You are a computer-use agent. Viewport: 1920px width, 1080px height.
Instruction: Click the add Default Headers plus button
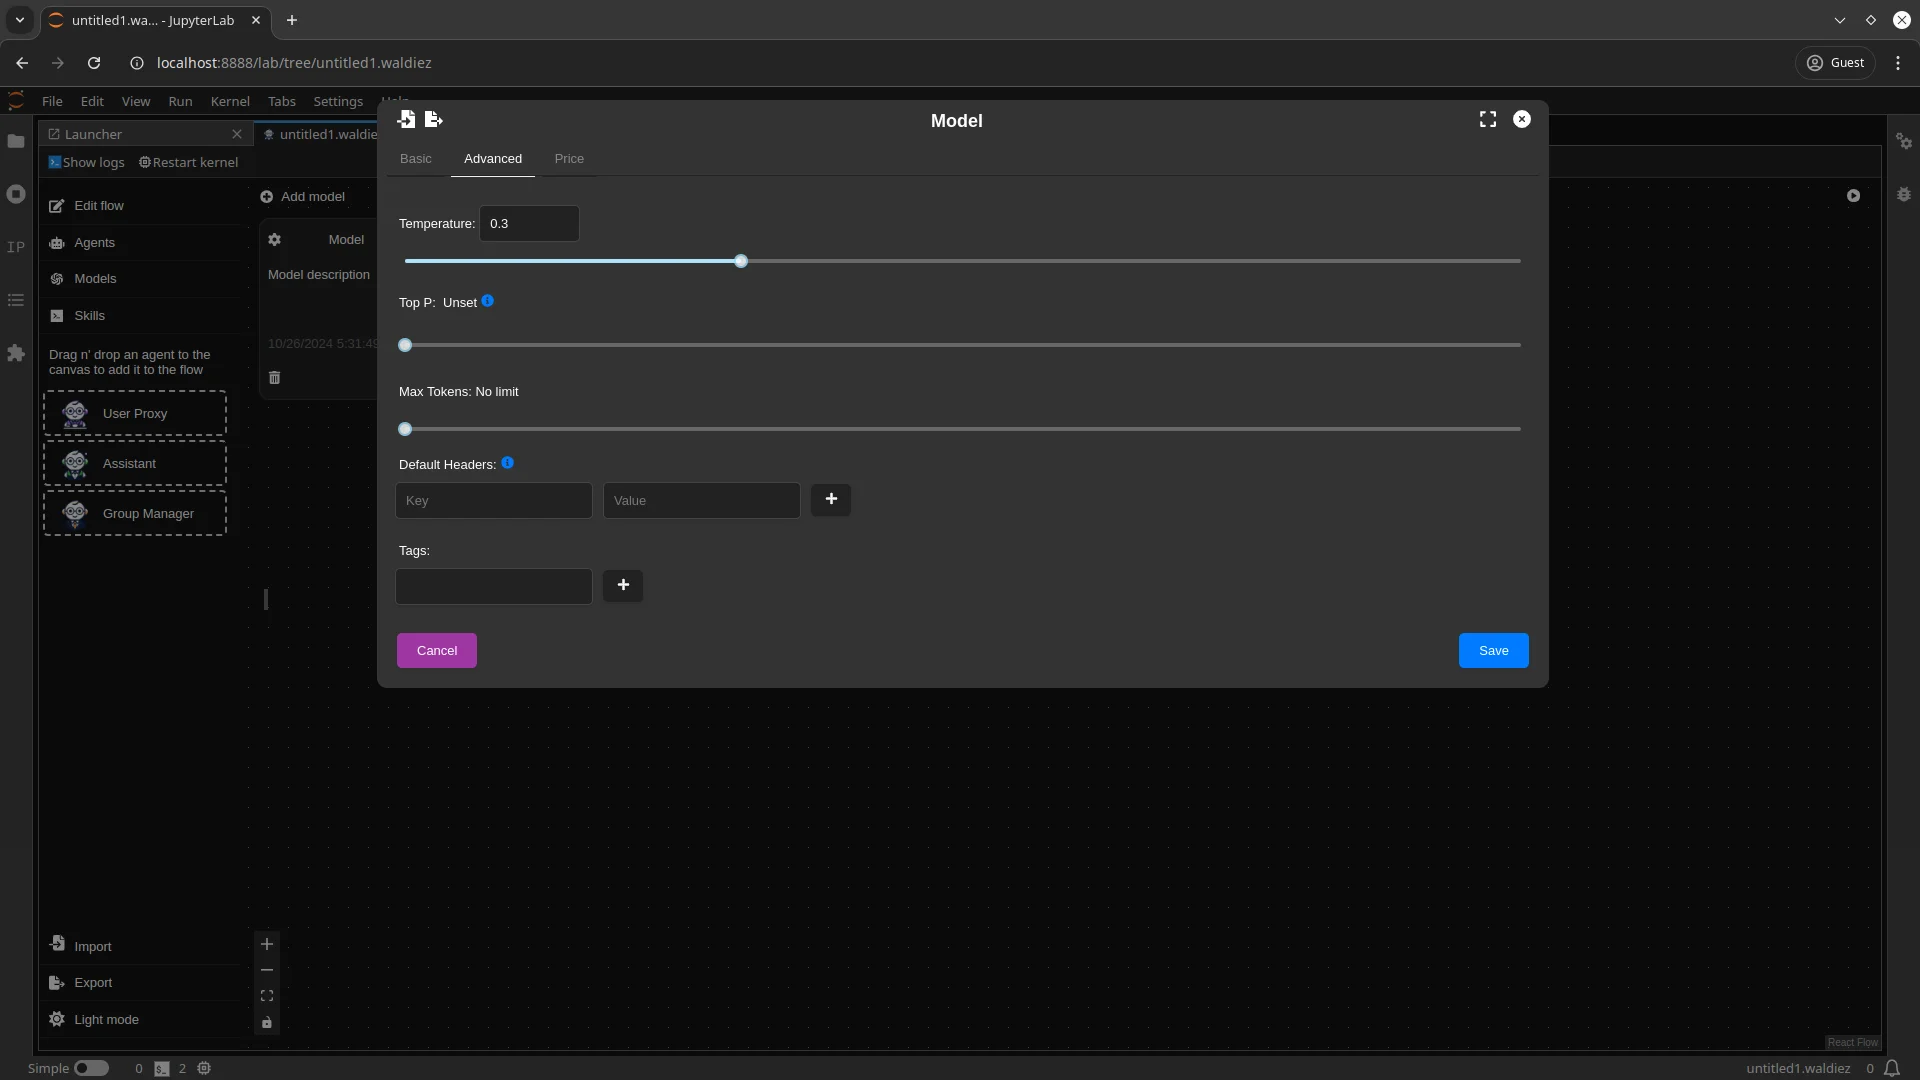(x=831, y=498)
